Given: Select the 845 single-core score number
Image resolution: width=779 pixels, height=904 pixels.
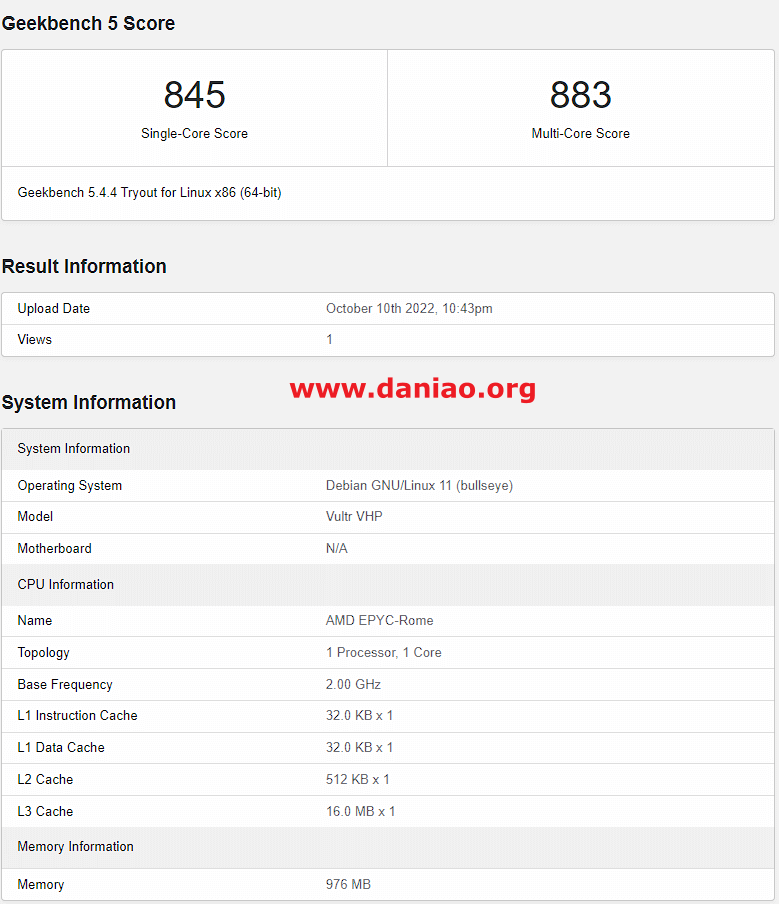Looking at the screenshot, I should click(x=194, y=95).
